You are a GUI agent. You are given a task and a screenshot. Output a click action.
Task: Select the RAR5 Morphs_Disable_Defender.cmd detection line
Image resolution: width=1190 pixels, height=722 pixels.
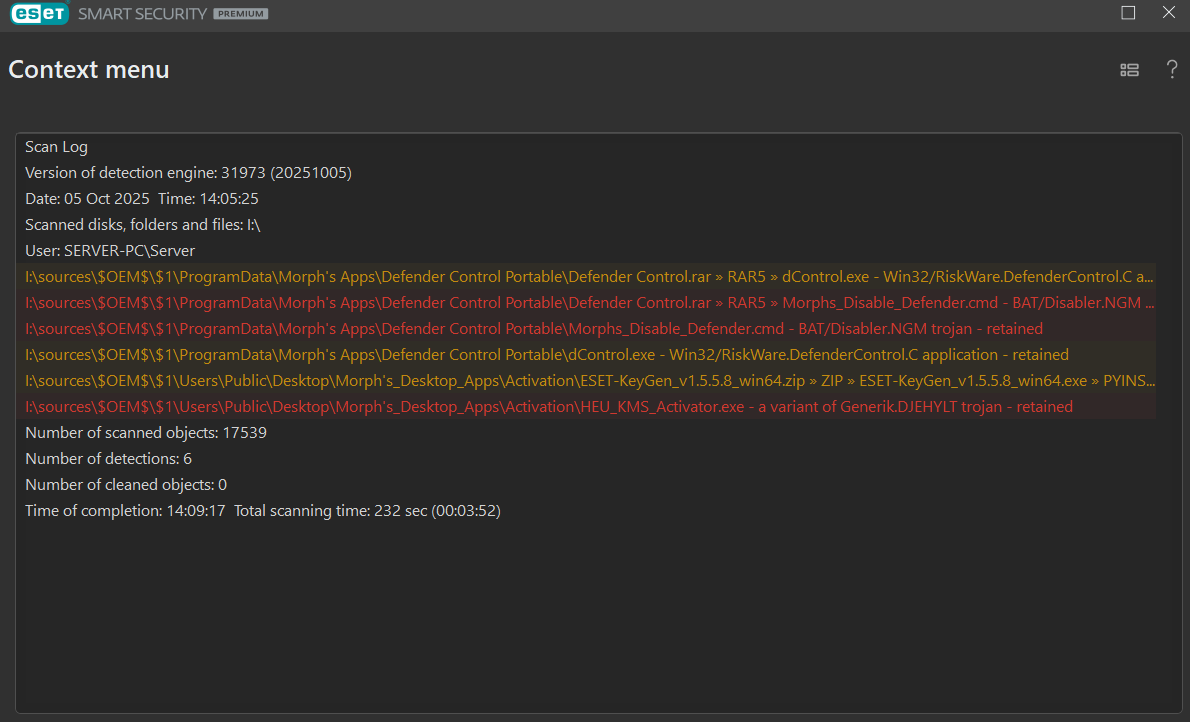point(590,302)
